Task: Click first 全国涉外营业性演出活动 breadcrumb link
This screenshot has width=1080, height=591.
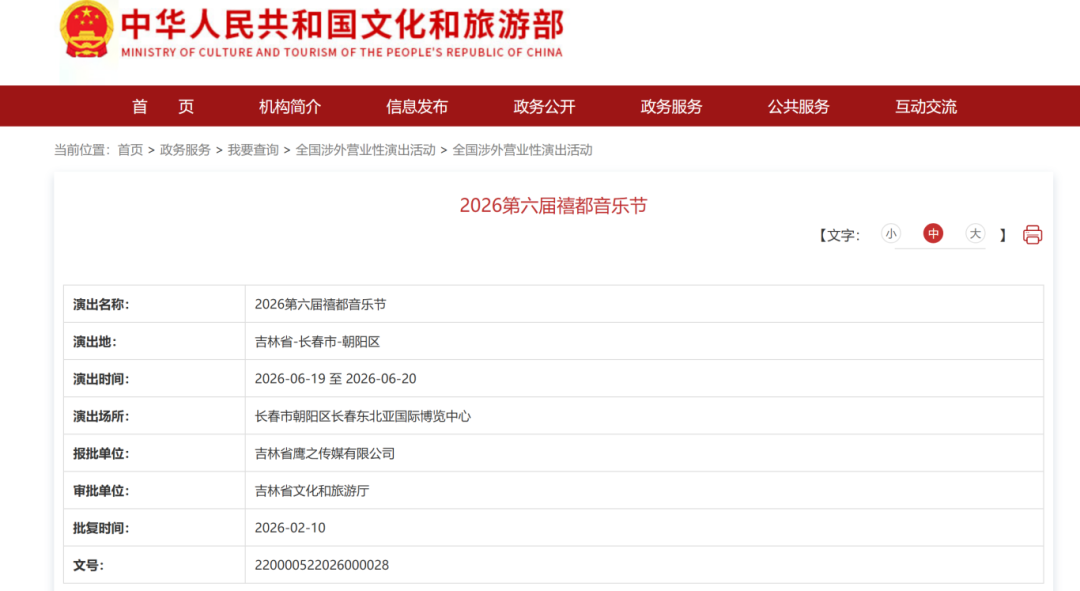Action: [365, 150]
